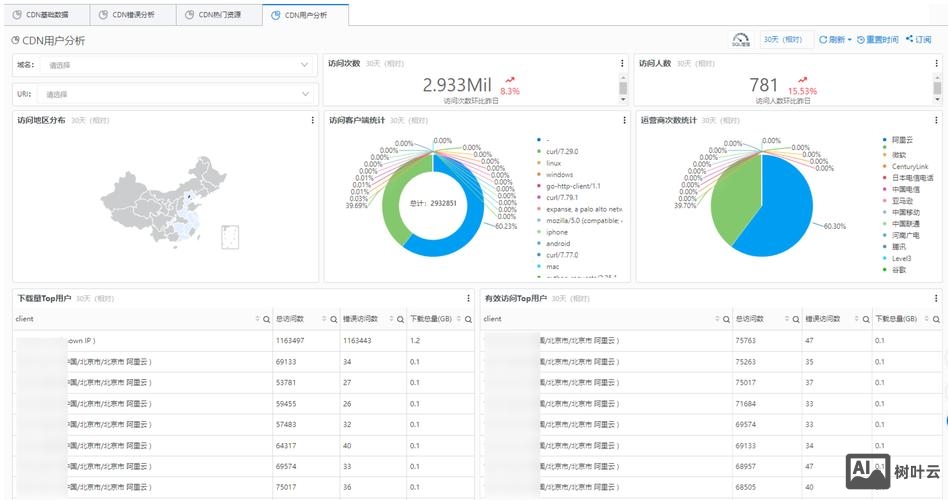Open the 有效访问Top用户 table kebab menu
The image size is (948, 500).
pyautogui.click(x=936, y=298)
